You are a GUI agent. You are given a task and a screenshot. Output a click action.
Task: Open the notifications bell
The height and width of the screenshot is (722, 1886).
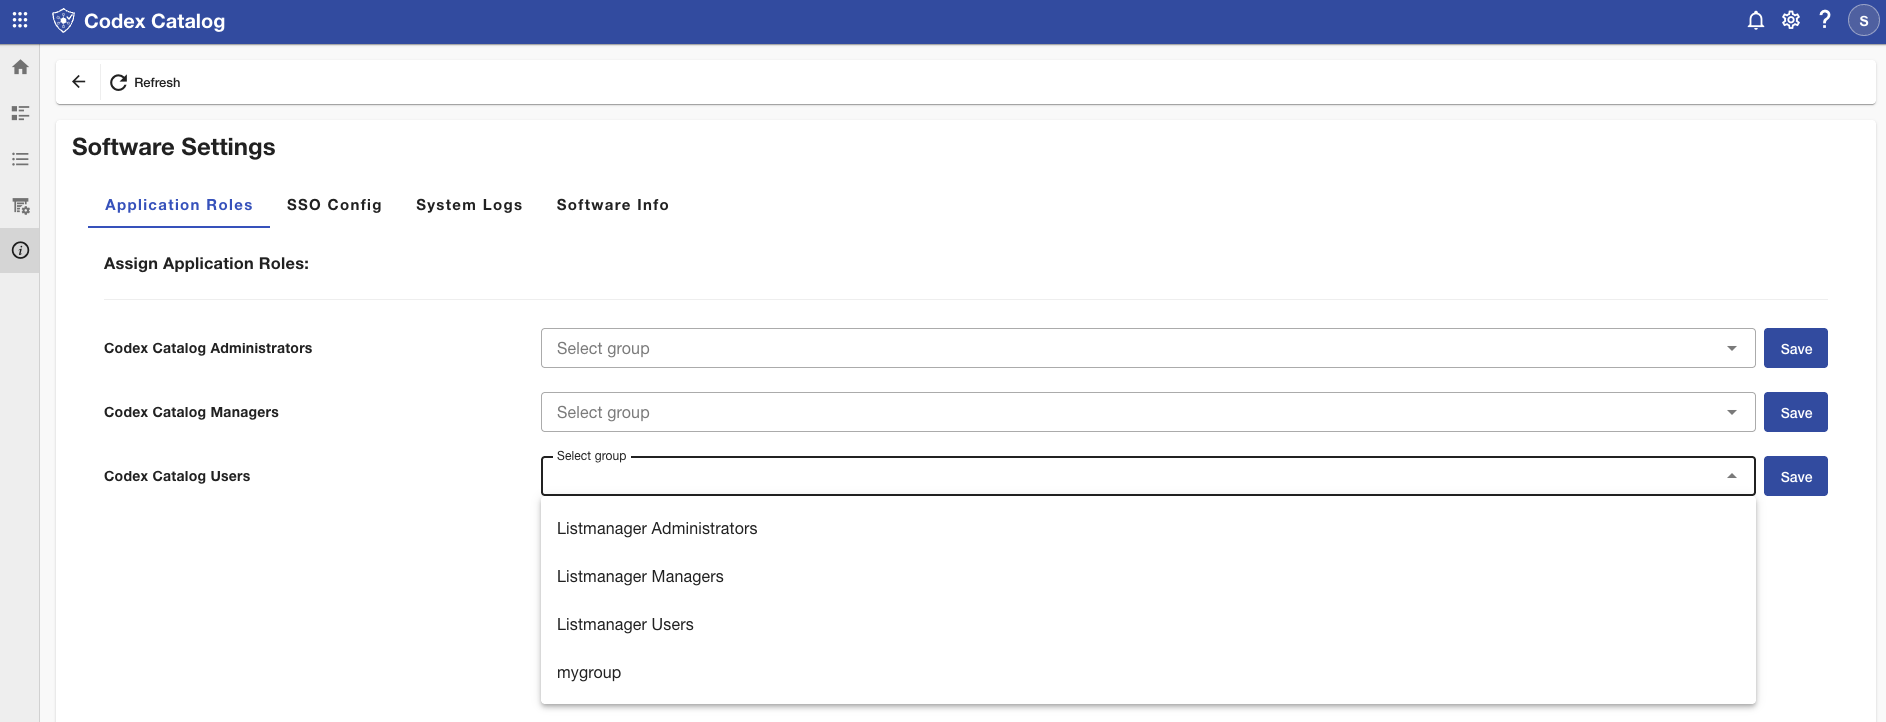pos(1755,20)
